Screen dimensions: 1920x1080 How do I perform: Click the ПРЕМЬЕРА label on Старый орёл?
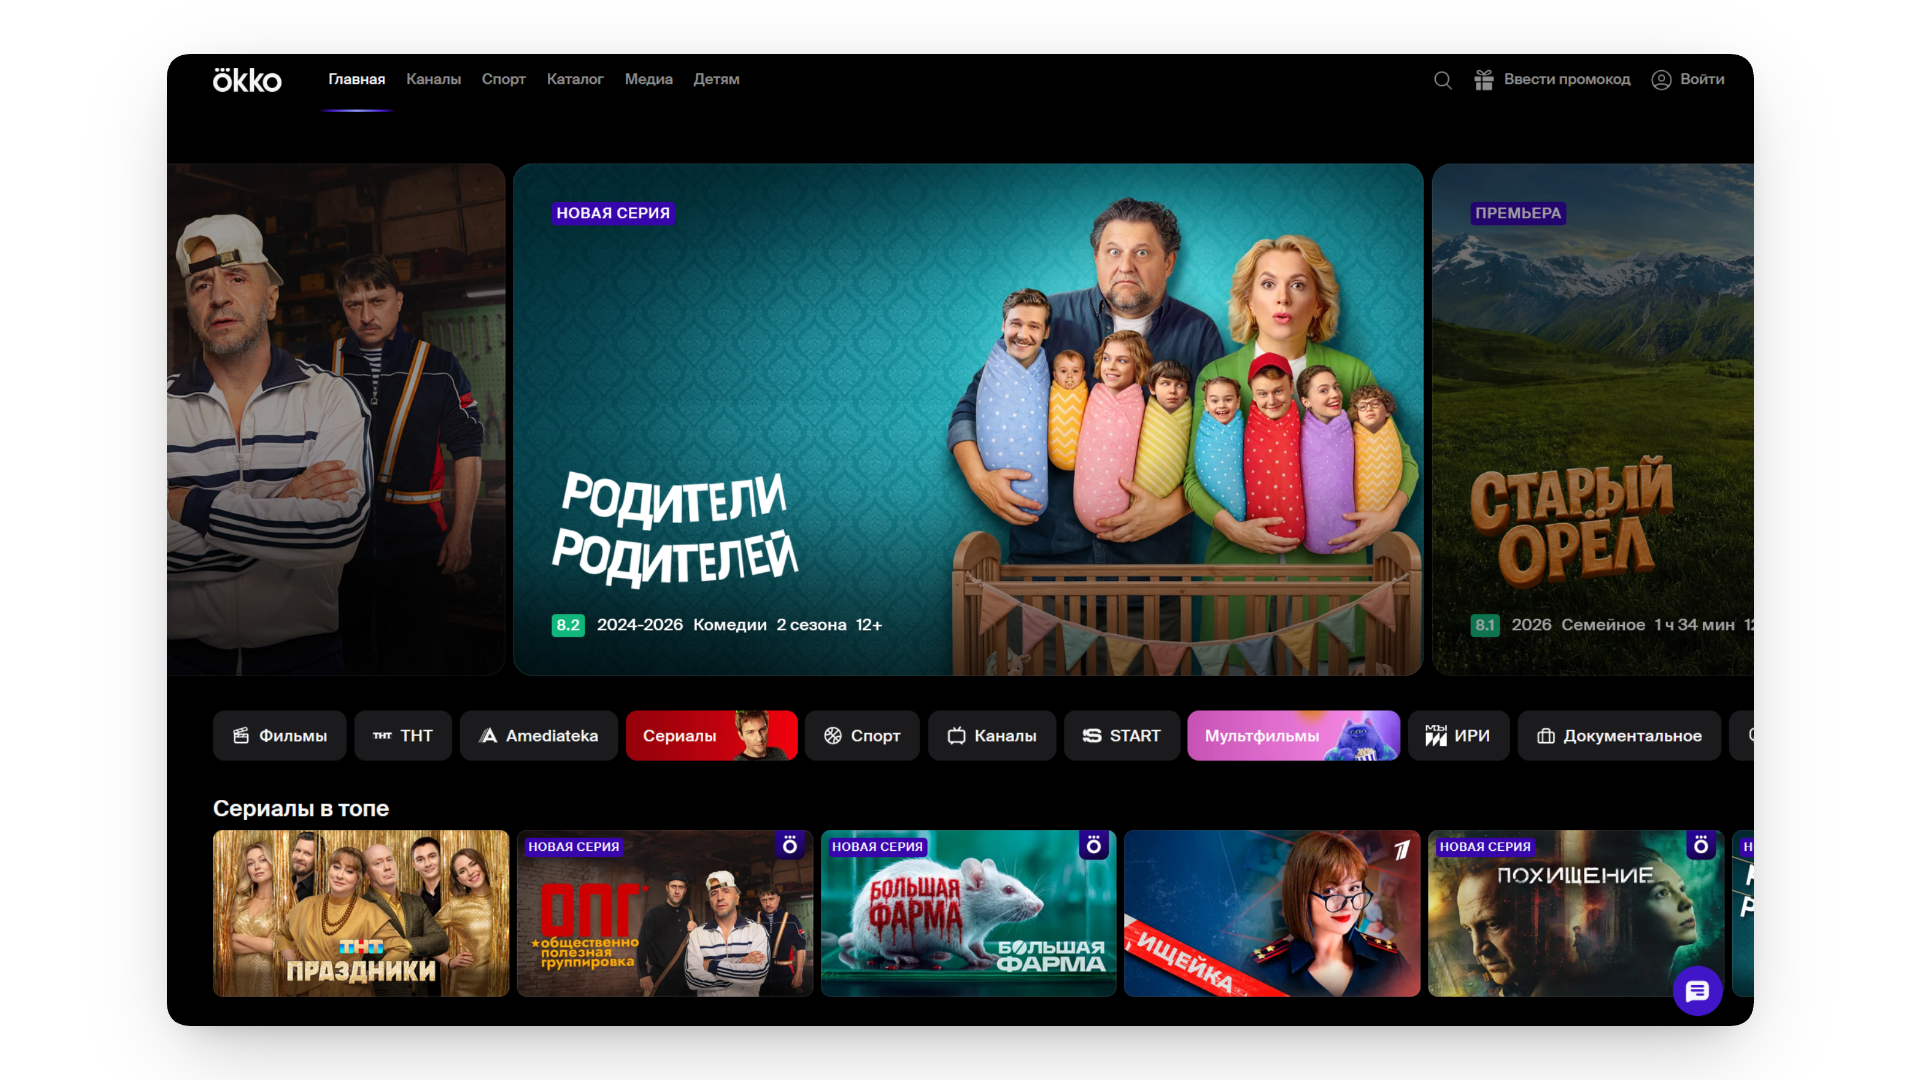1518,213
